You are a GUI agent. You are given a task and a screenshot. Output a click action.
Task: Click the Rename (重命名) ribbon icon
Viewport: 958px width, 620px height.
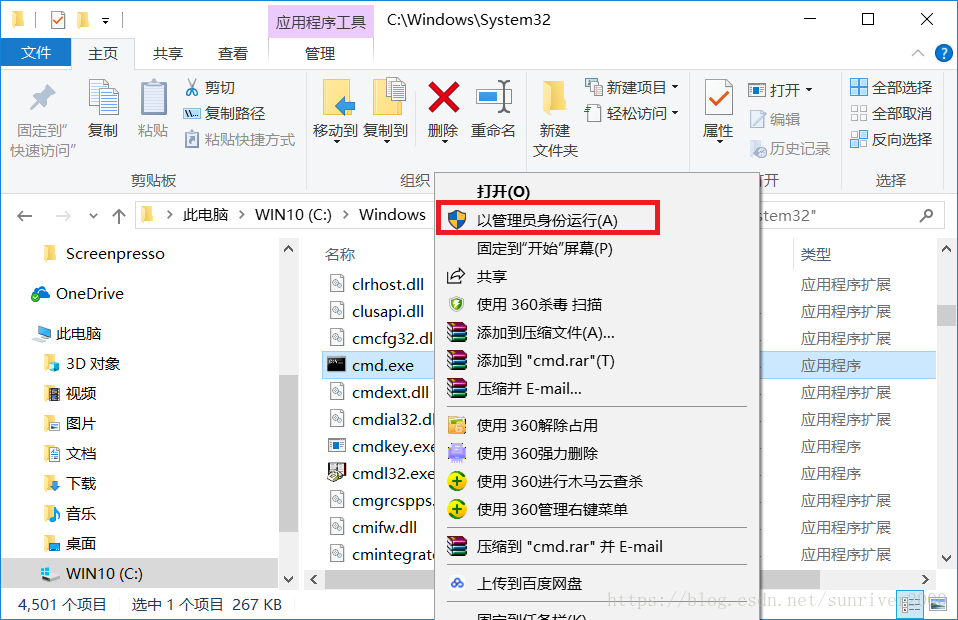point(493,98)
